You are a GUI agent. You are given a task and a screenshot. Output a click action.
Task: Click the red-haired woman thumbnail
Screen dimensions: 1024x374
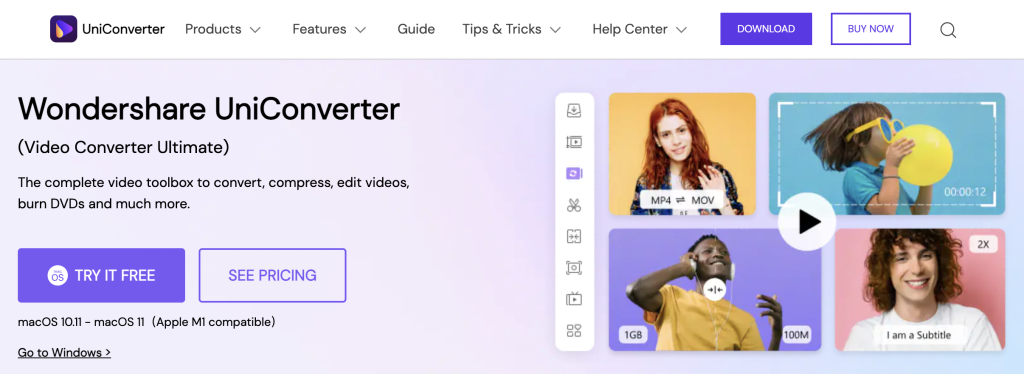[x=682, y=153]
